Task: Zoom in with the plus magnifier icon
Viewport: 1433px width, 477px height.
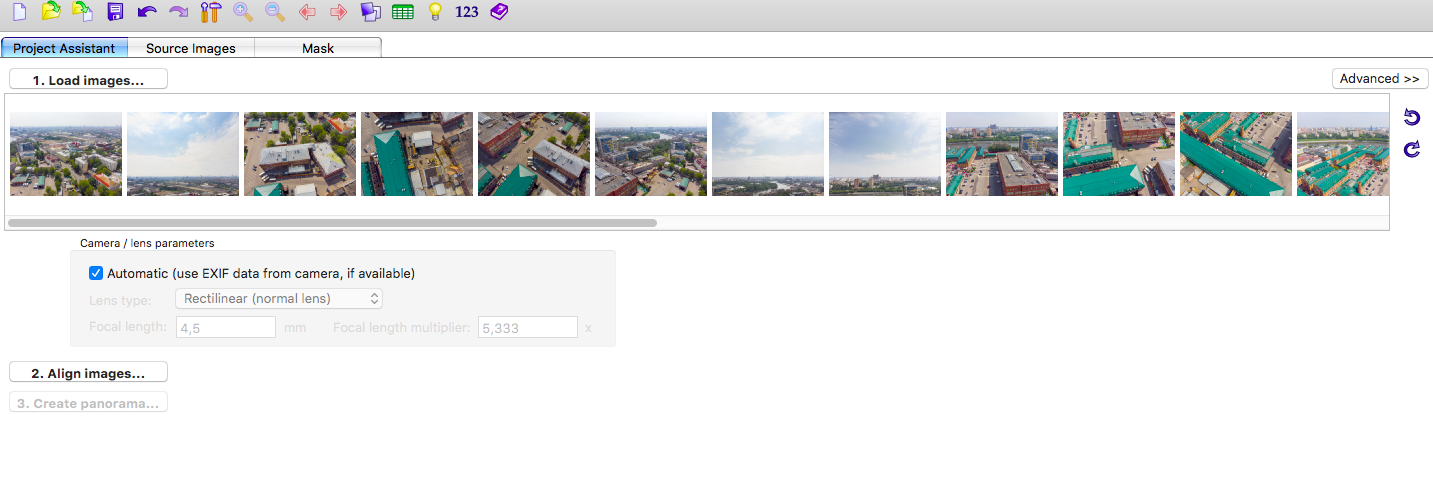Action: pyautogui.click(x=243, y=12)
